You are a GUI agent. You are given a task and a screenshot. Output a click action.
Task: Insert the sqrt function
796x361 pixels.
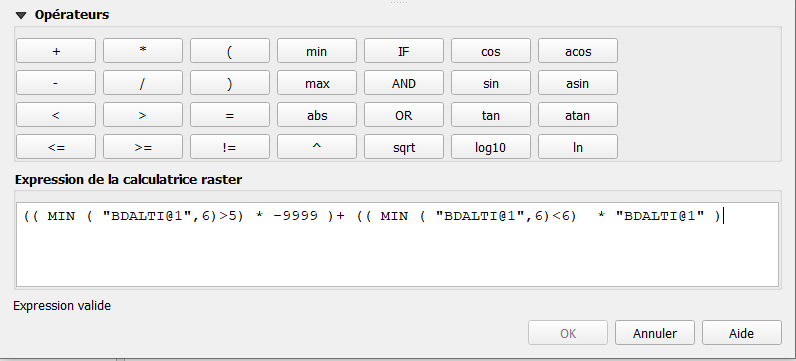pos(404,147)
